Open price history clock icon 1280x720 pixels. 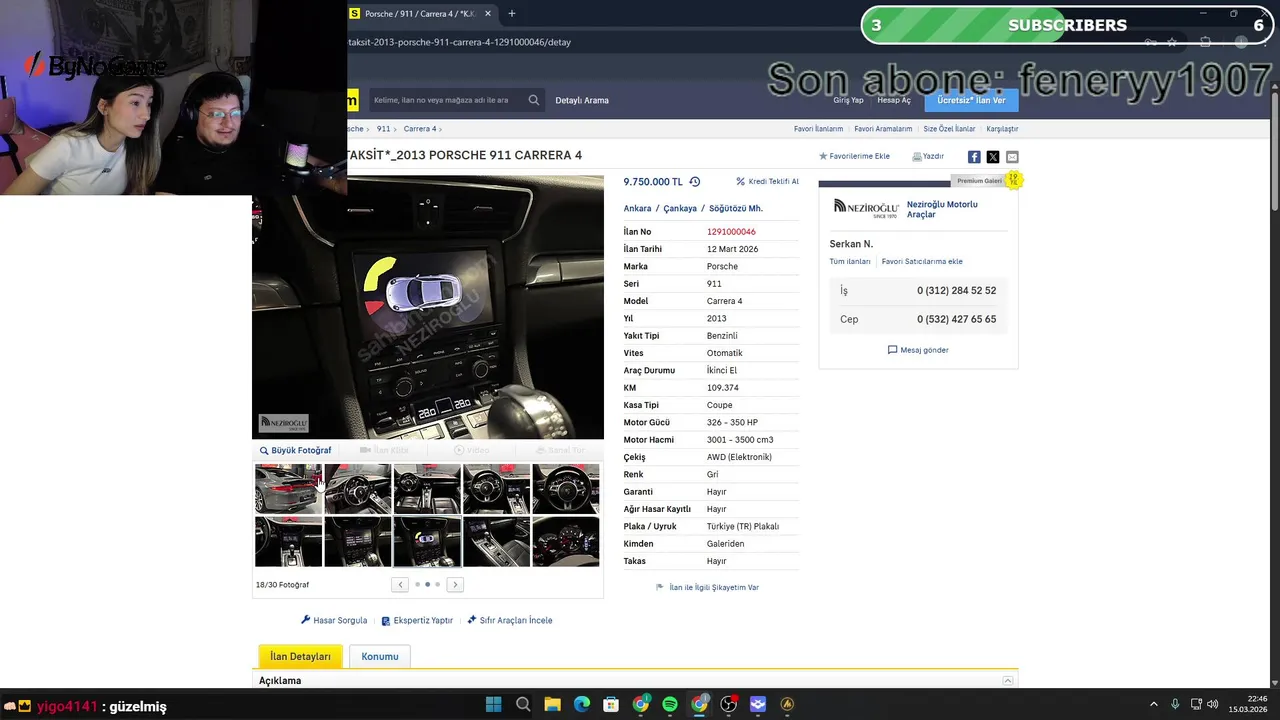tap(695, 182)
